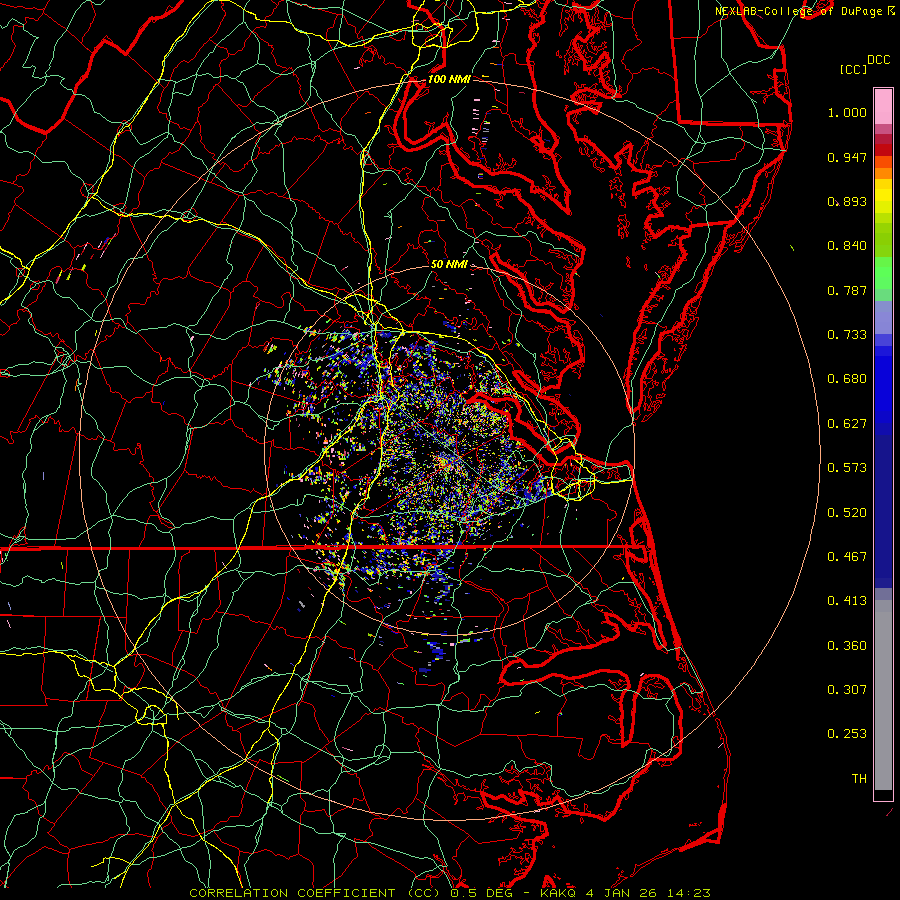900x900 pixels.
Task: Click the 1.000 legend value
Action: click(847, 112)
